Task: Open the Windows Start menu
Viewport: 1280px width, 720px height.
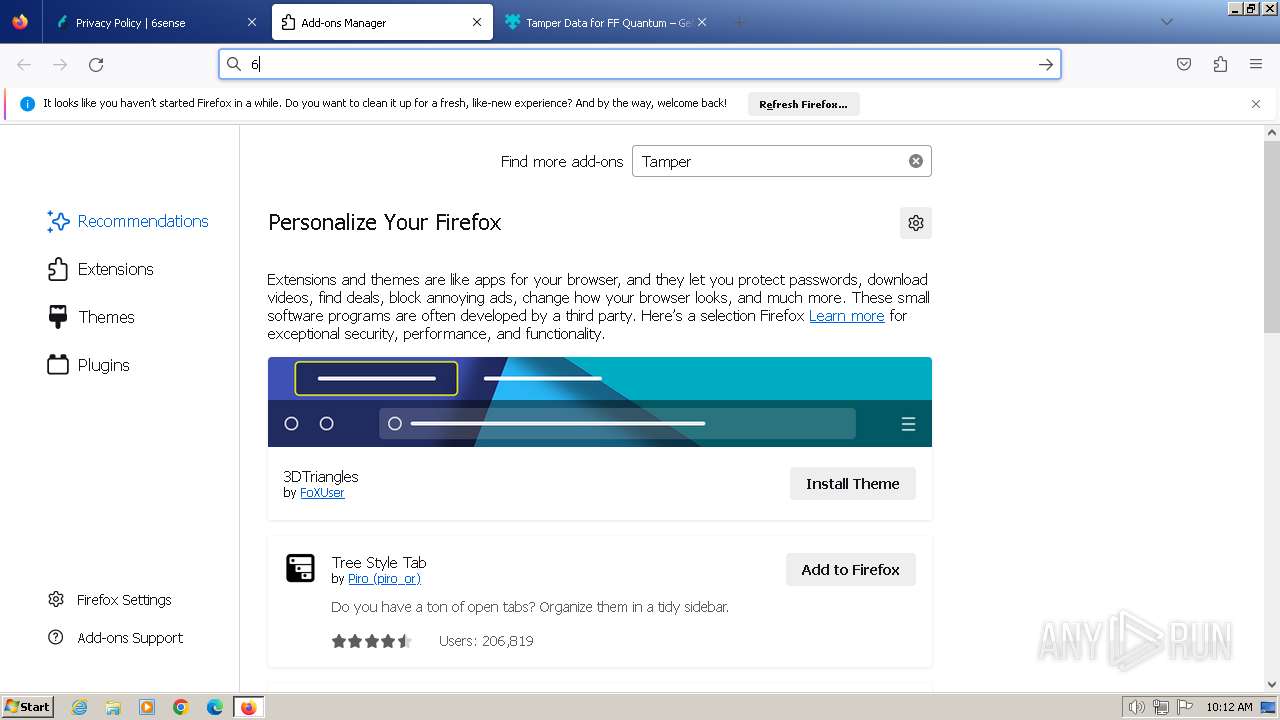Action: point(27,706)
